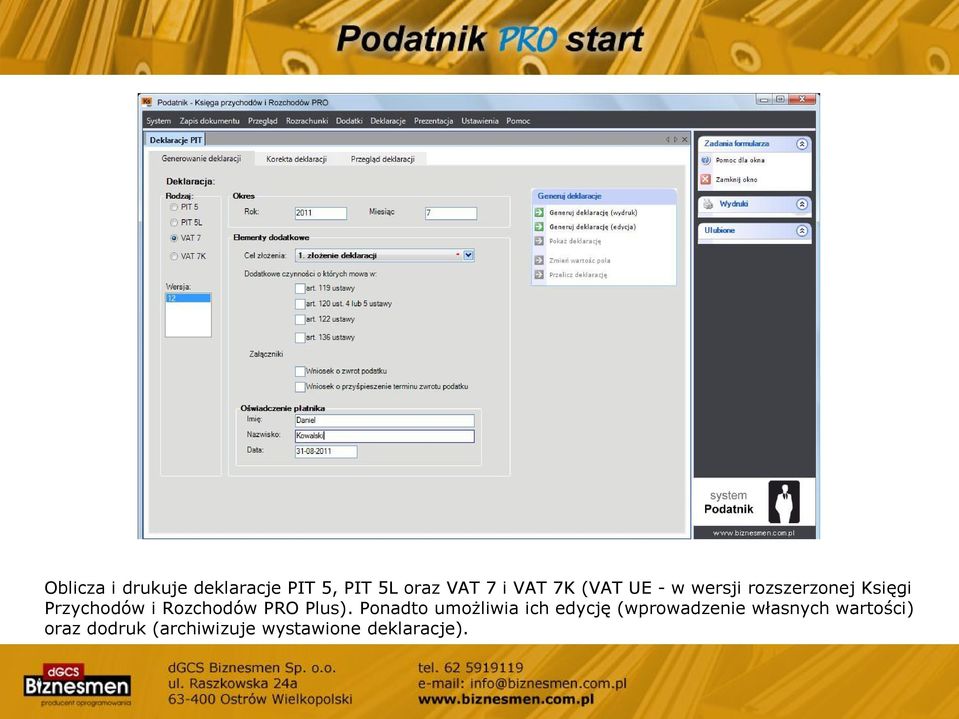Click the Przelicz deklarację arrow icon
The image size is (959, 719).
click(x=539, y=275)
